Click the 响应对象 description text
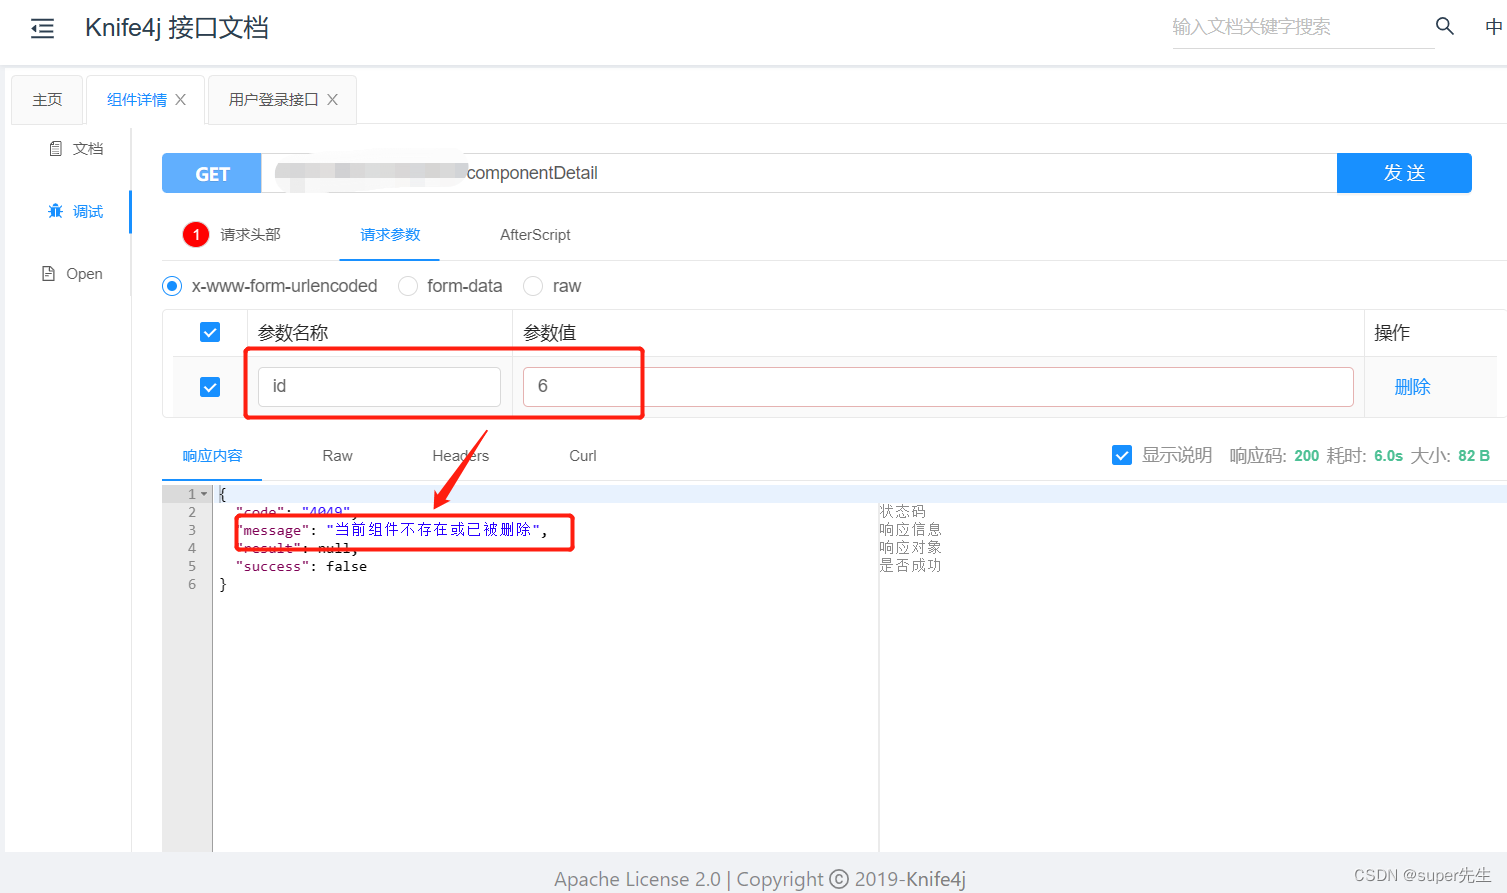This screenshot has width=1507, height=893. (910, 547)
